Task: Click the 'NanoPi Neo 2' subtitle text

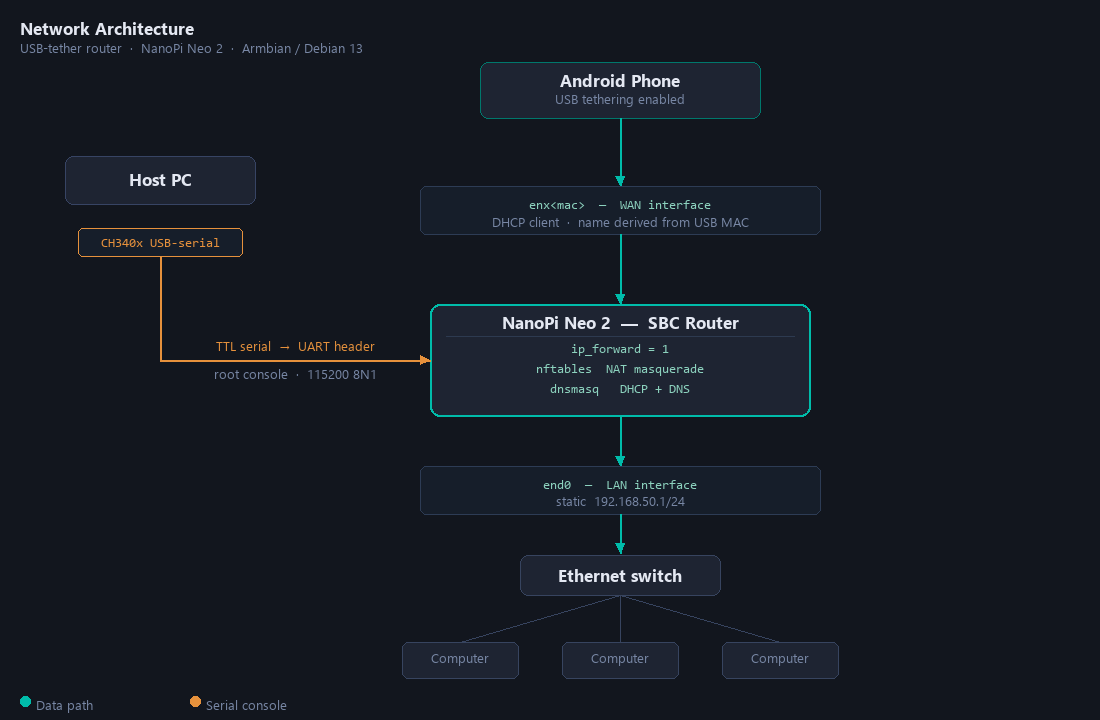Action: tap(182, 48)
